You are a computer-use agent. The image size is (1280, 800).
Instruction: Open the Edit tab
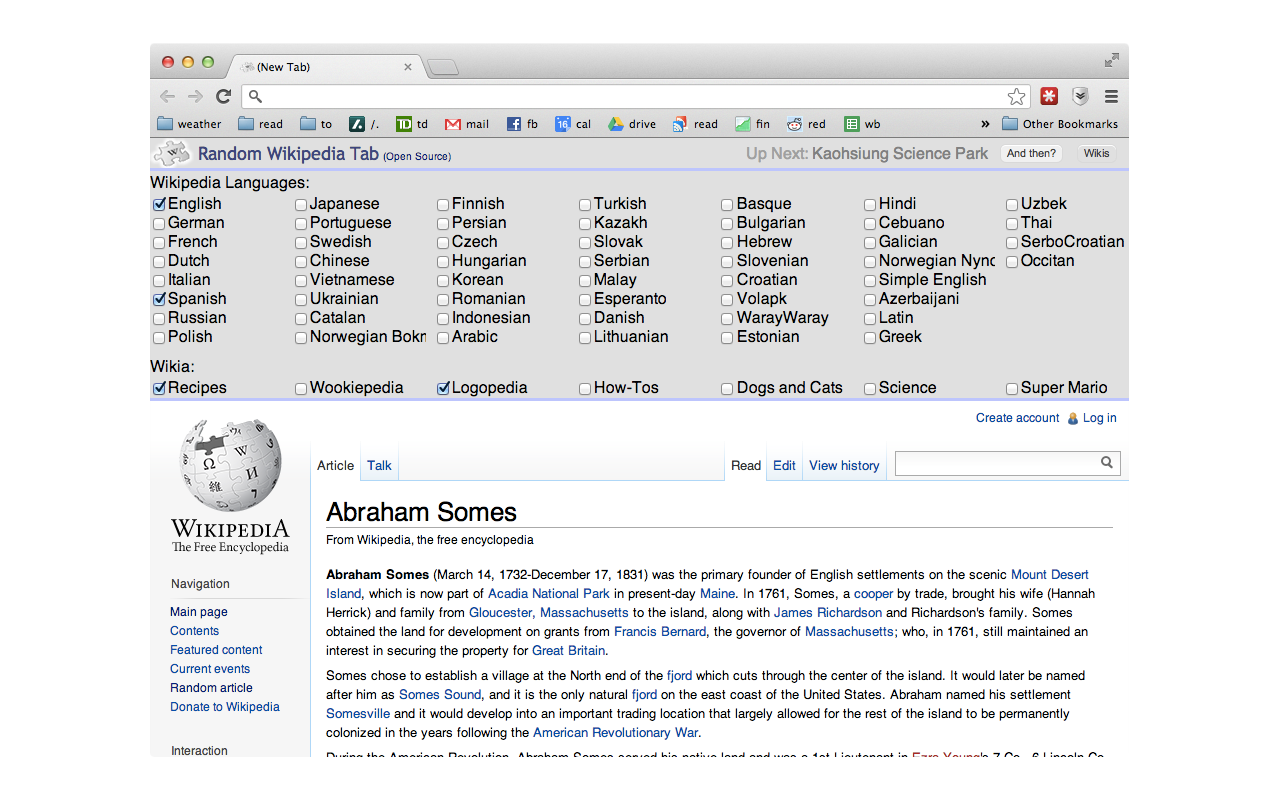[x=784, y=465]
